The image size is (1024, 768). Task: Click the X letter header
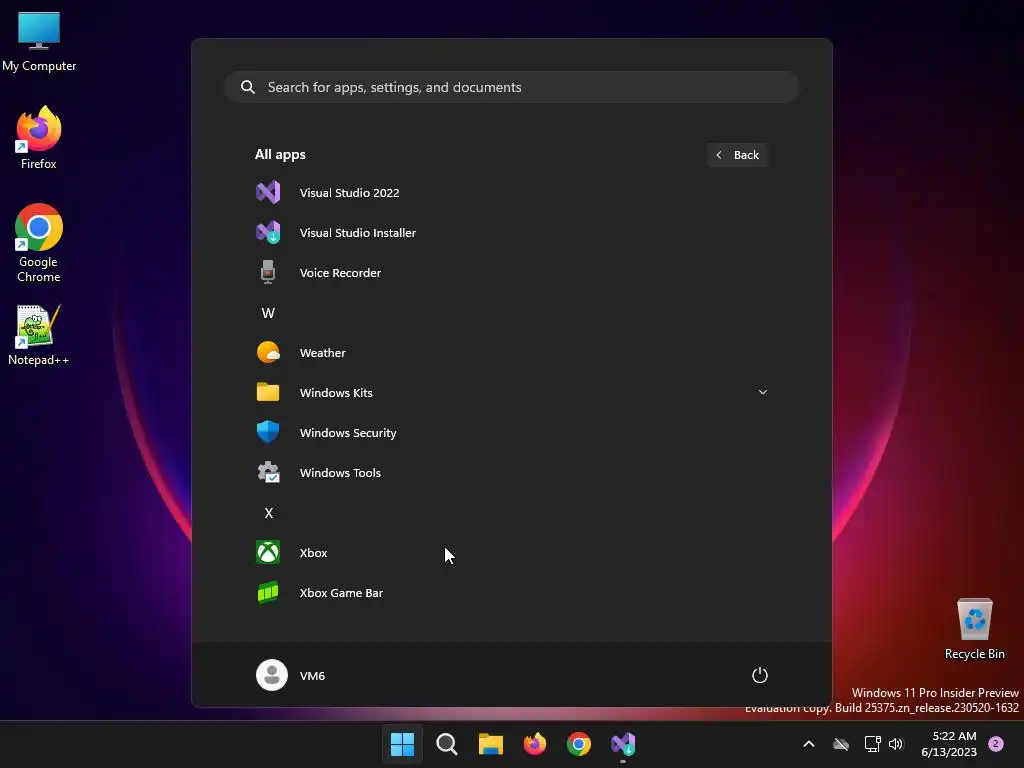(x=268, y=513)
